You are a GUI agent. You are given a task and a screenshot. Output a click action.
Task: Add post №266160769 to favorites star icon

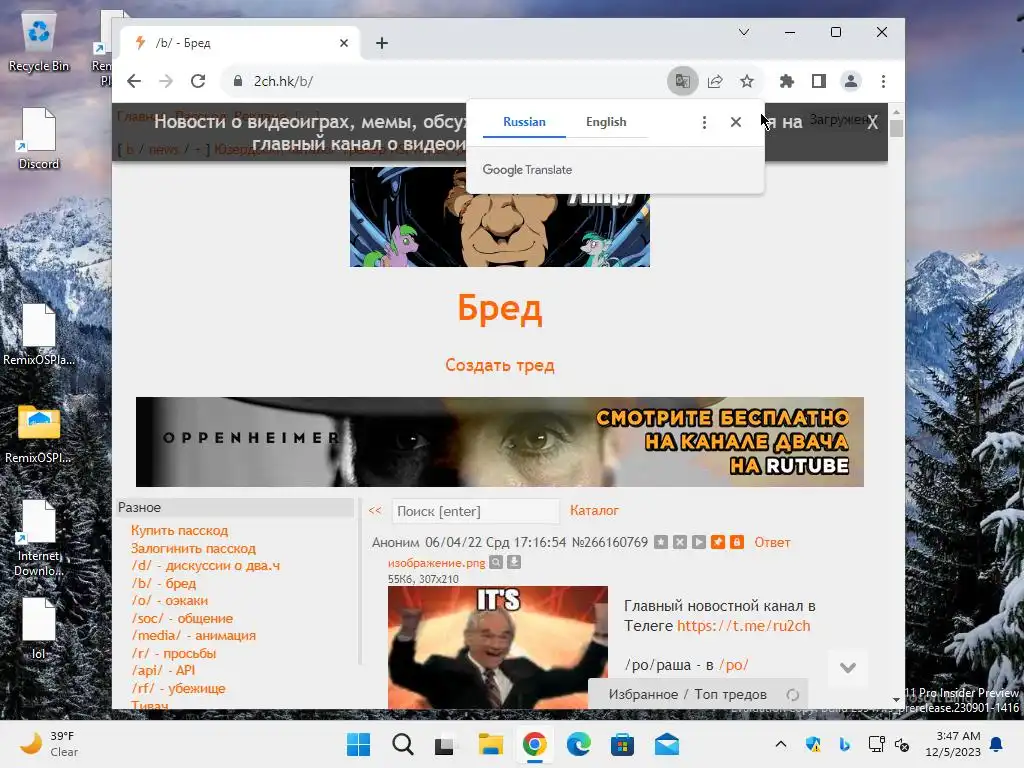pos(661,542)
